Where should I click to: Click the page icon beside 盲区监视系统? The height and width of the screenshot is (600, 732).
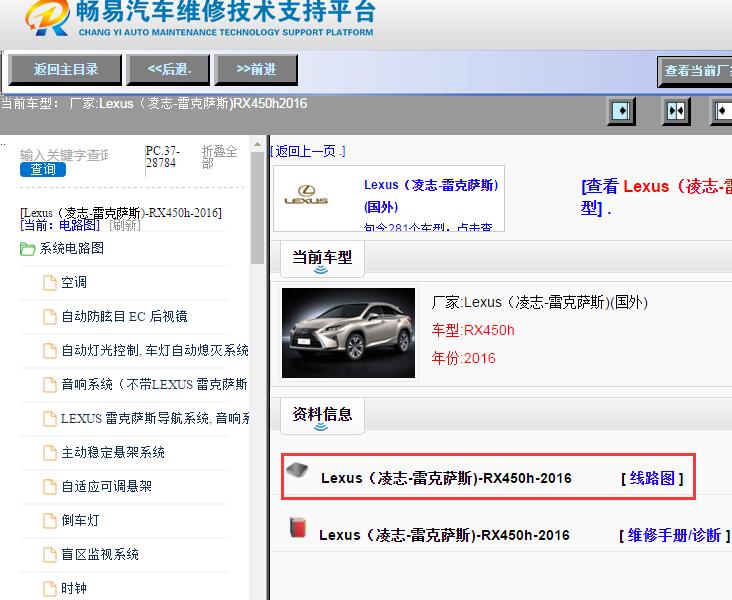click(50, 554)
